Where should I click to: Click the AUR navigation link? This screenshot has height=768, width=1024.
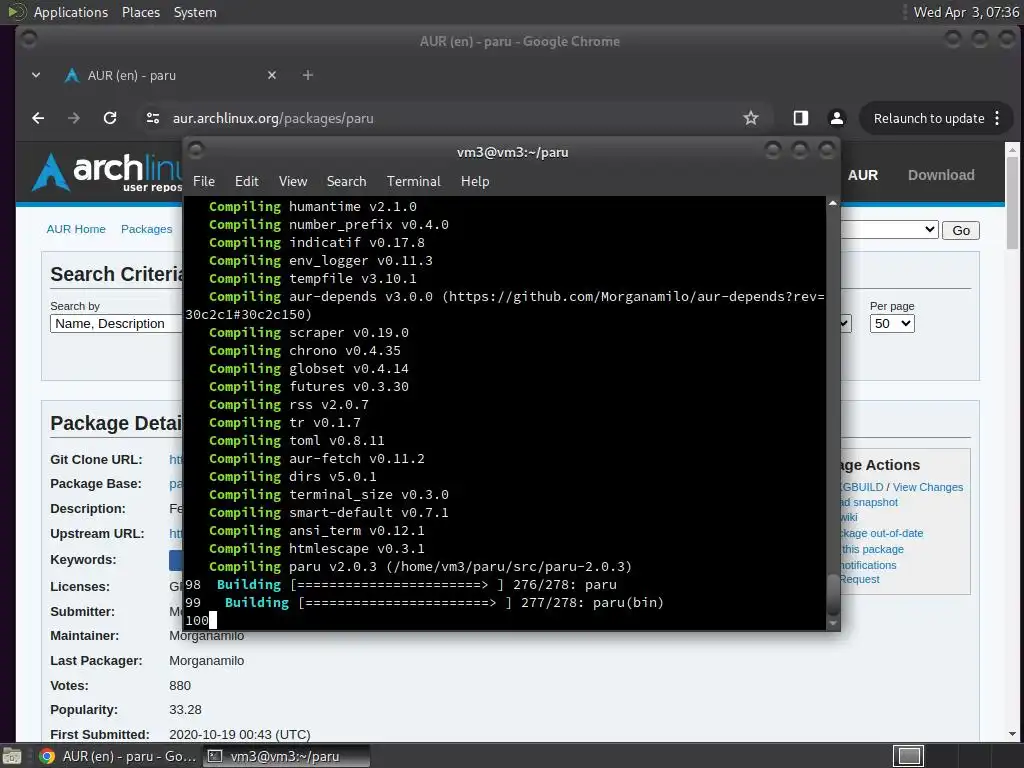pos(863,175)
